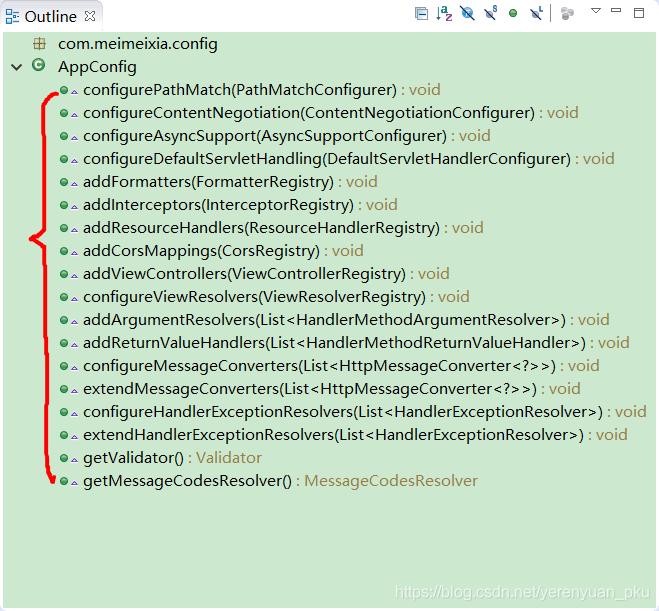Click the MessageCodesResolver return type text
This screenshot has width=659, height=611.
point(391,481)
